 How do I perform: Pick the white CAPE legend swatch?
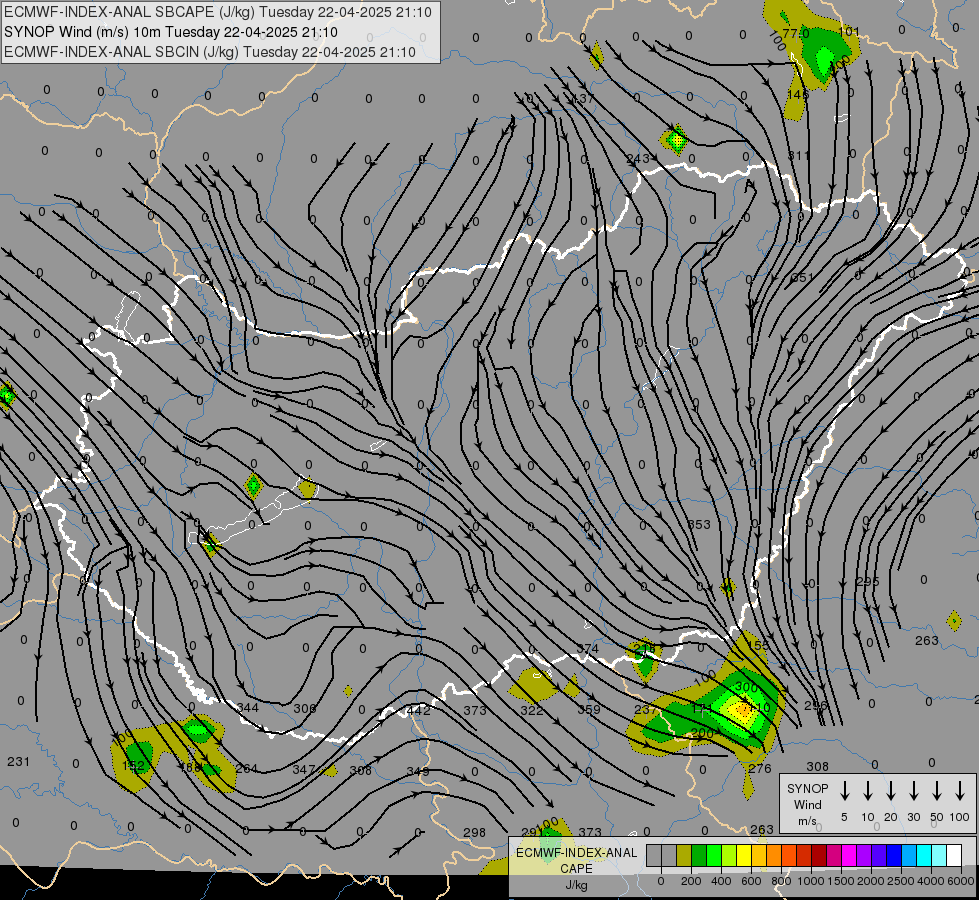tap(953, 856)
